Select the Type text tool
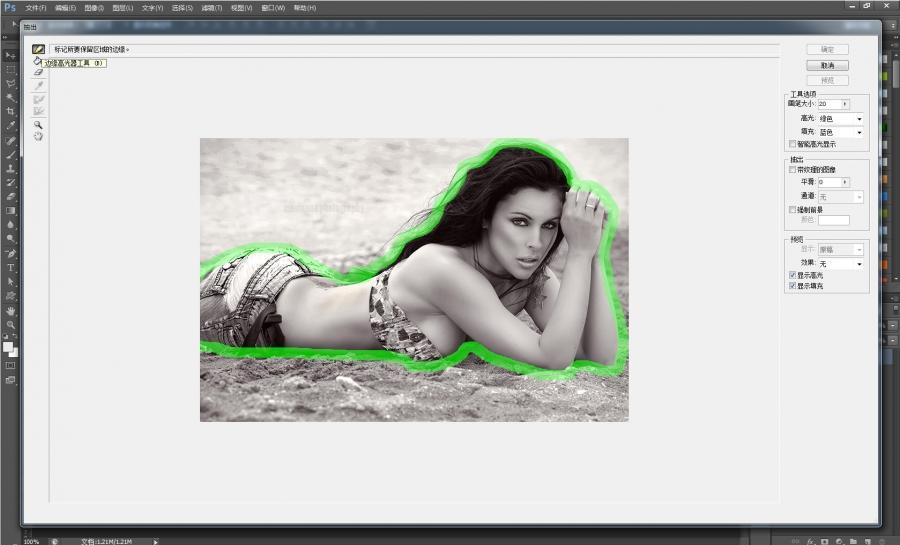 click(x=10, y=267)
